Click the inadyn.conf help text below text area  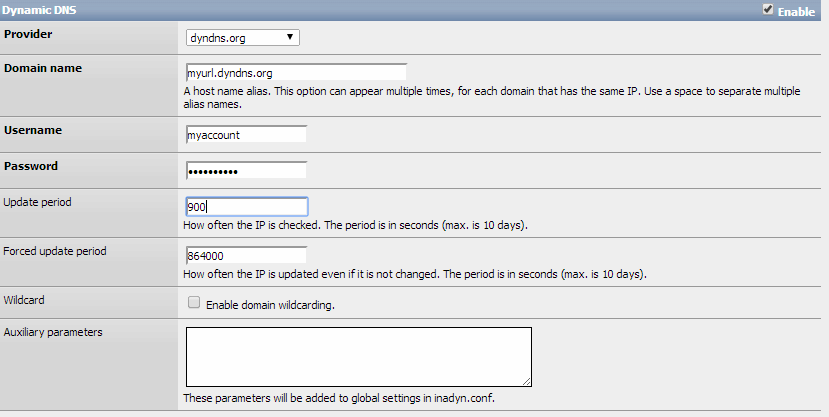(339, 399)
